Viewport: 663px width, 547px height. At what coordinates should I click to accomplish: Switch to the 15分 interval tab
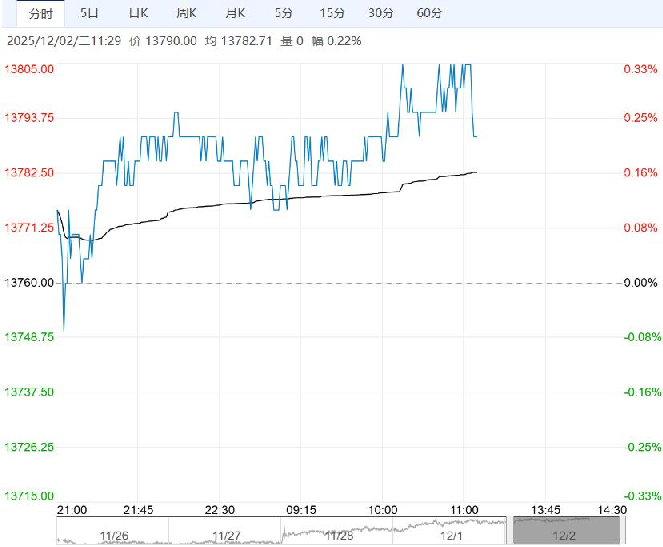331,13
